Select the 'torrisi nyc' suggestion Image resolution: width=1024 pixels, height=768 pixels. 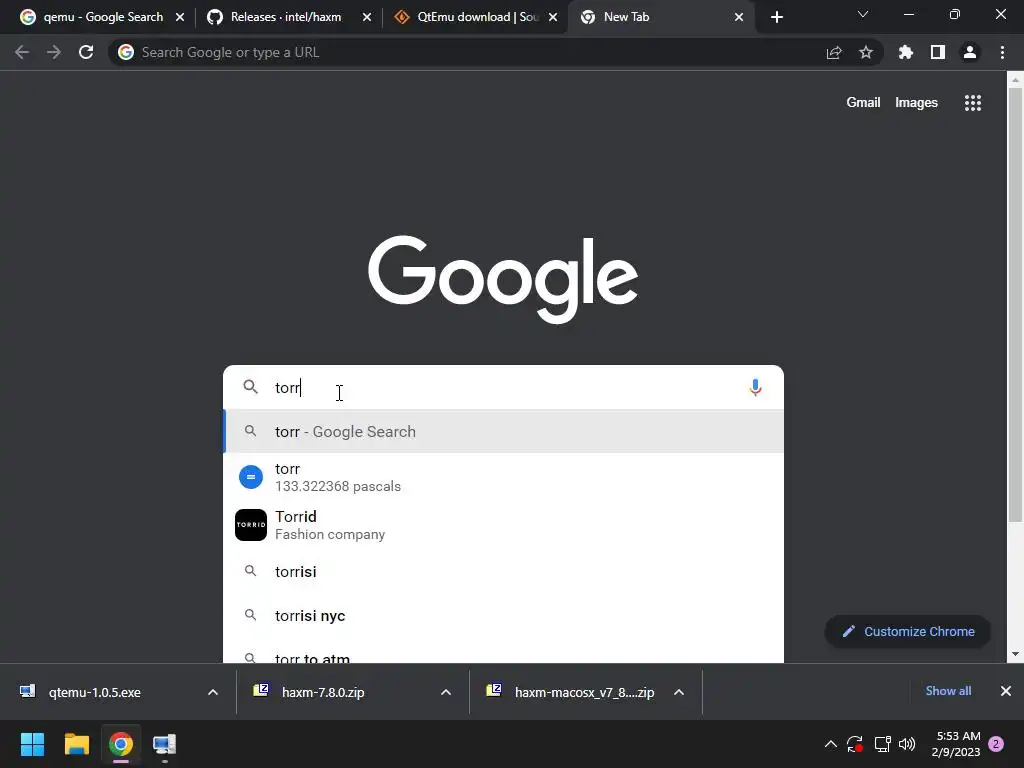(503, 615)
